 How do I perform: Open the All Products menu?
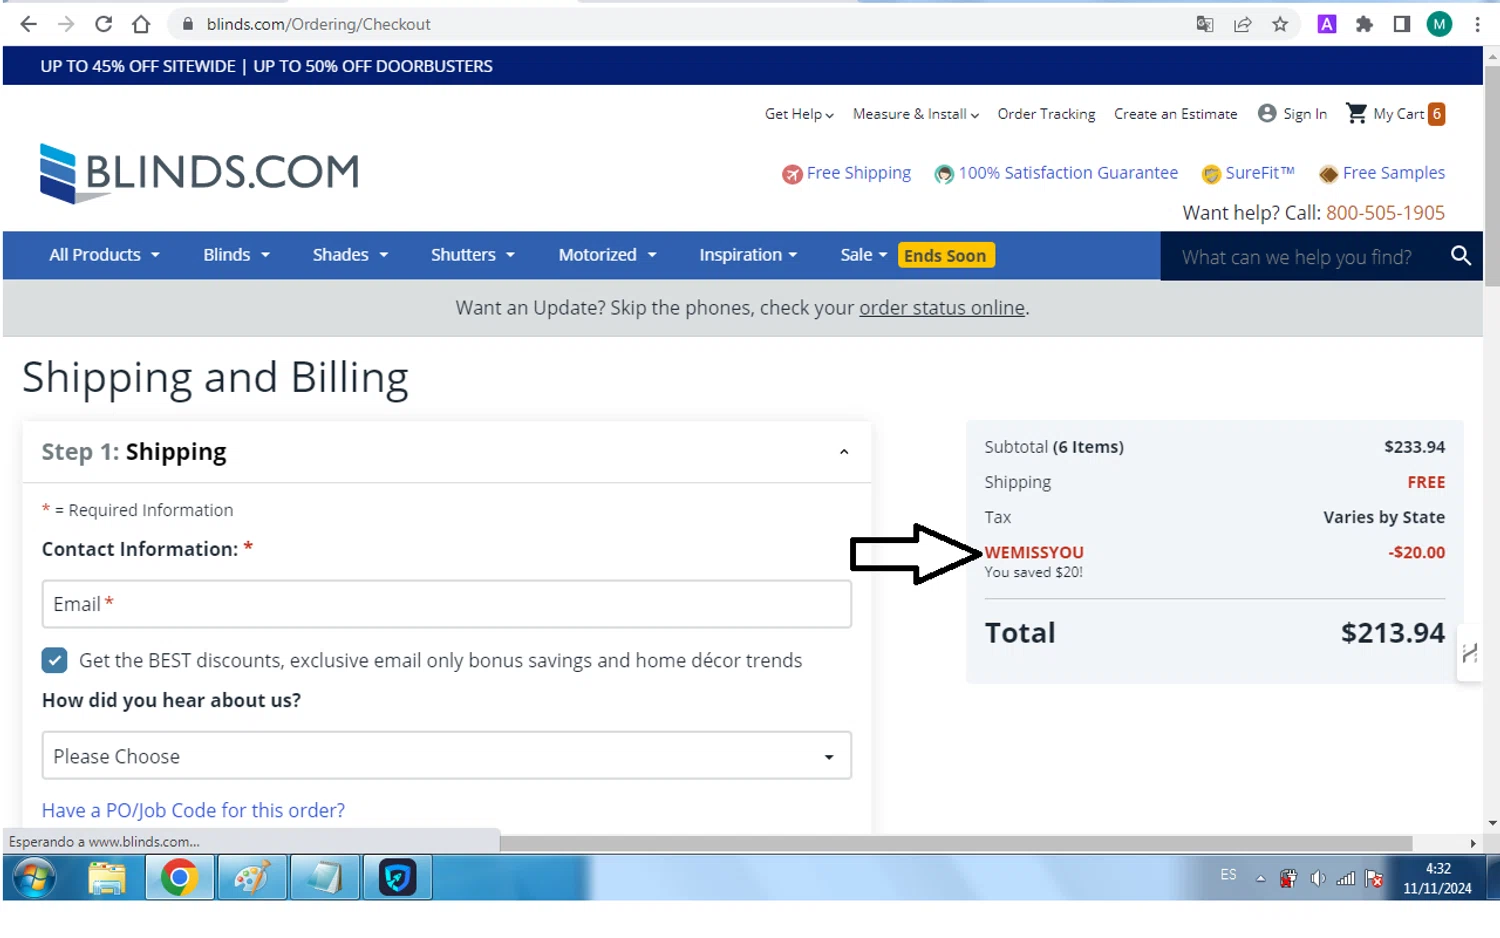(104, 255)
